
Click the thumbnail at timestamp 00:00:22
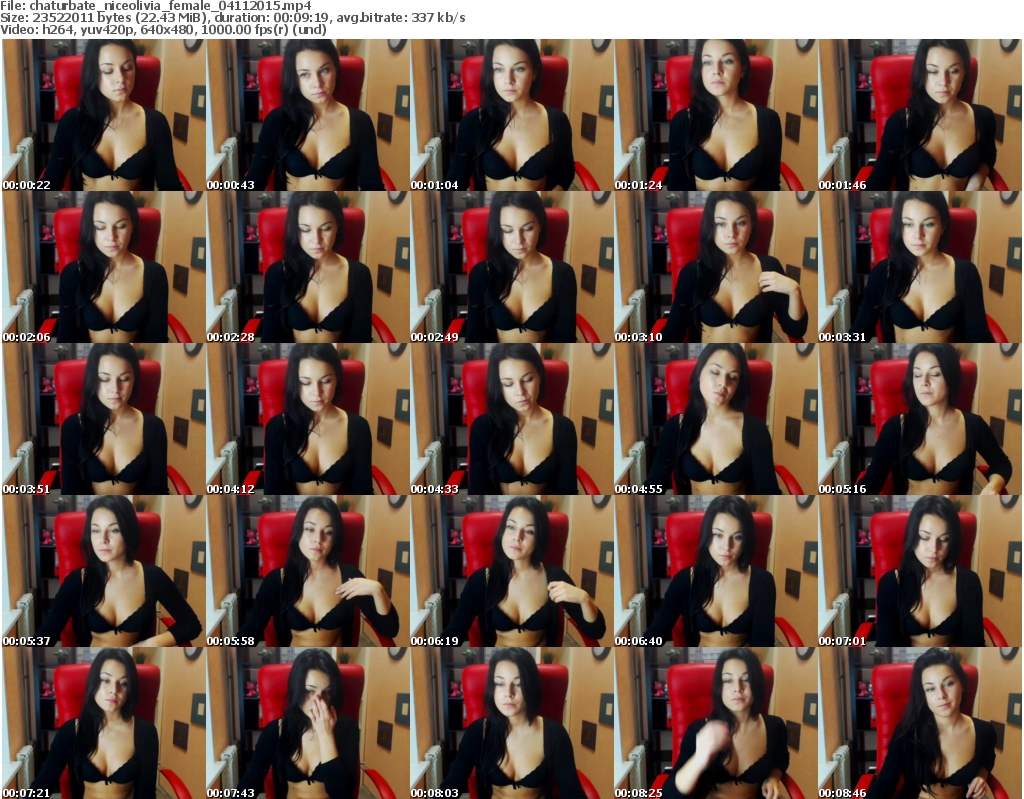pos(103,115)
